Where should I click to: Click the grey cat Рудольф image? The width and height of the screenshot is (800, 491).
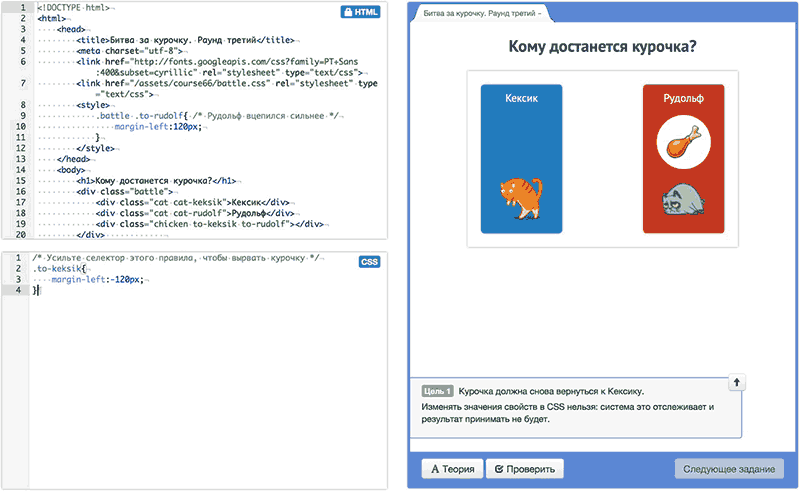pyautogui.click(x=682, y=201)
